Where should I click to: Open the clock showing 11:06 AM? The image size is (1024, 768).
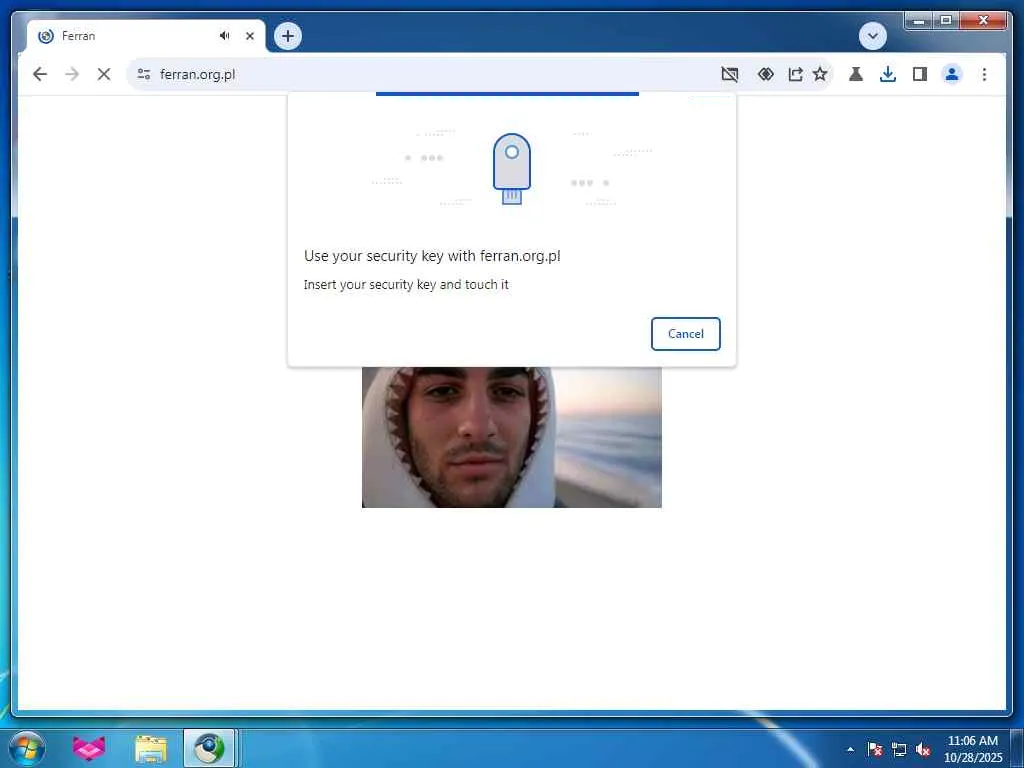click(972, 749)
